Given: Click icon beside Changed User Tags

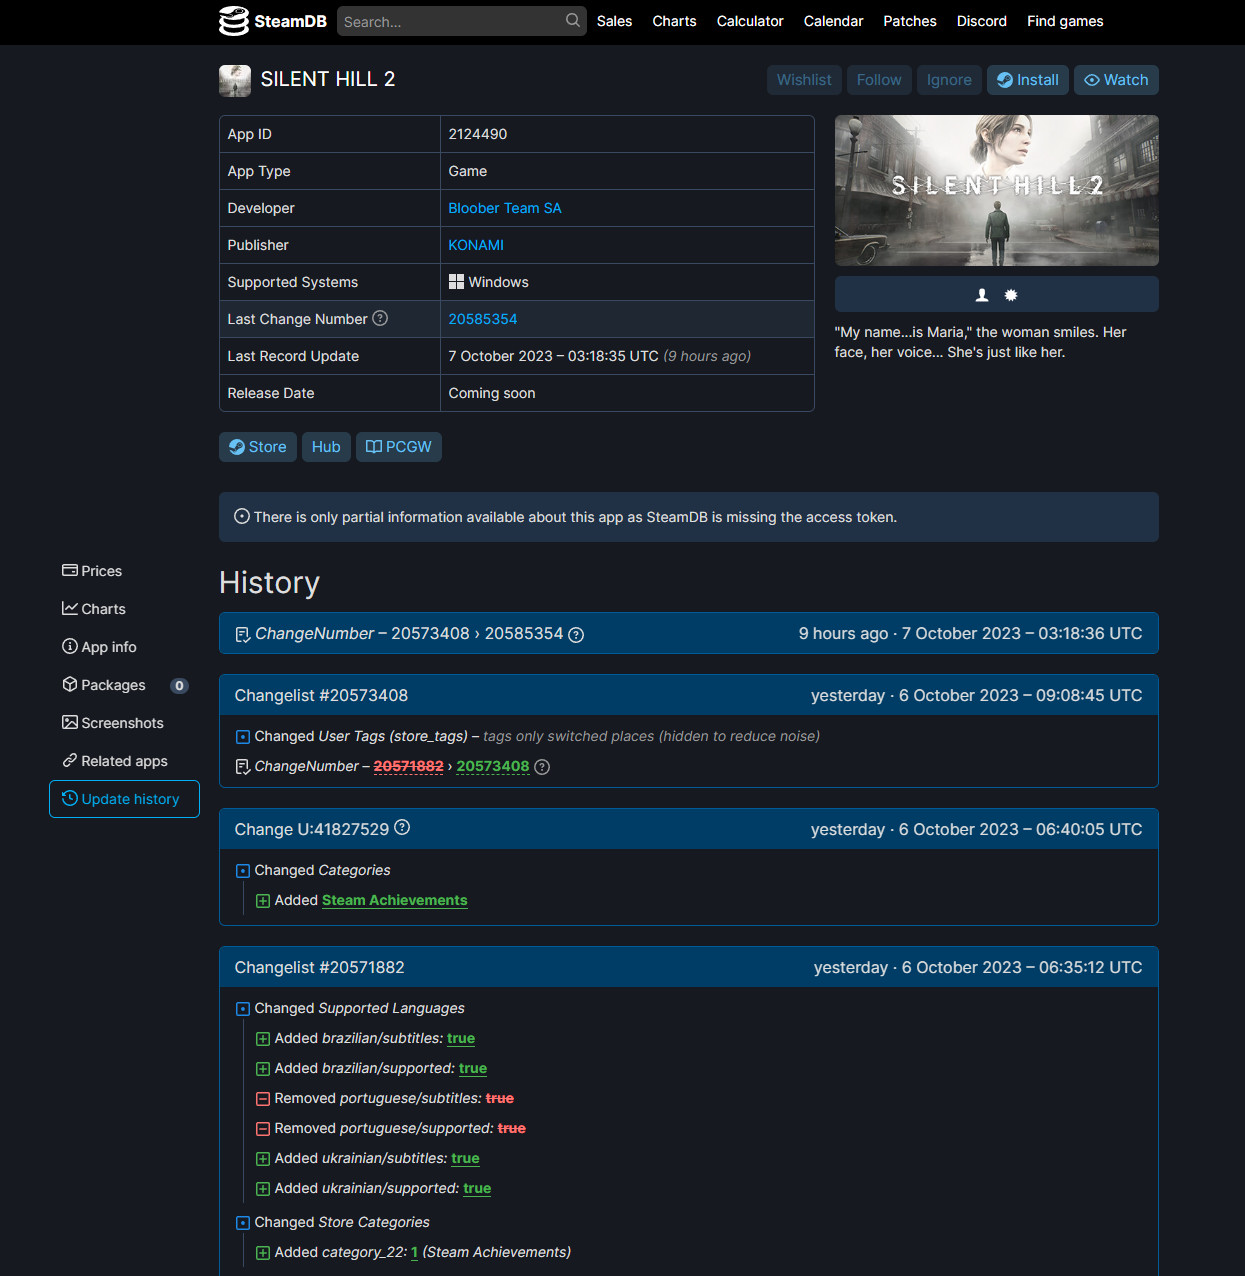Looking at the screenshot, I should pyautogui.click(x=243, y=737).
